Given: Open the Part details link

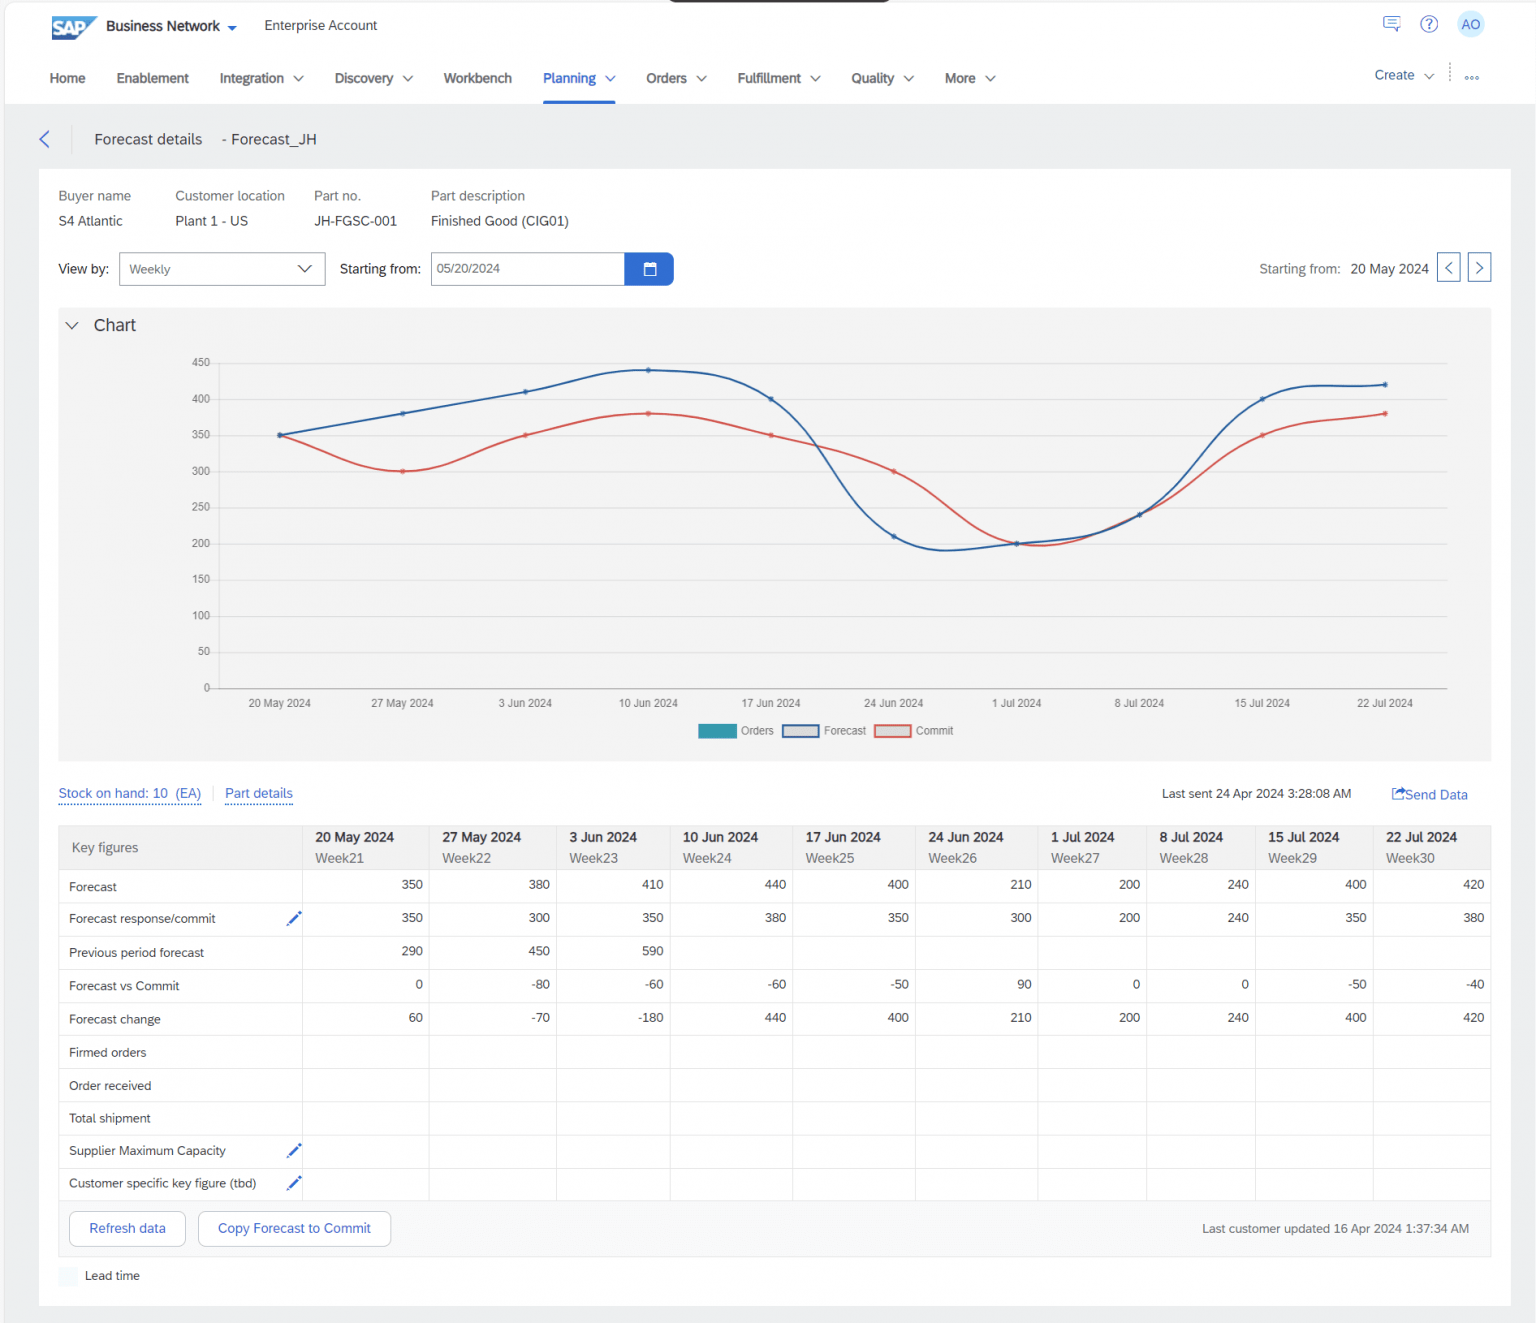Looking at the screenshot, I should (x=259, y=793).
